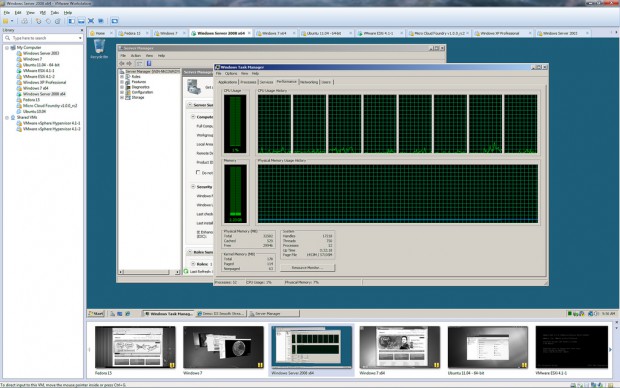The width and height of the screenshot is (620, 388).
Task: Collapse Shared VMs in the Library tree
Action: click(7, 117)
